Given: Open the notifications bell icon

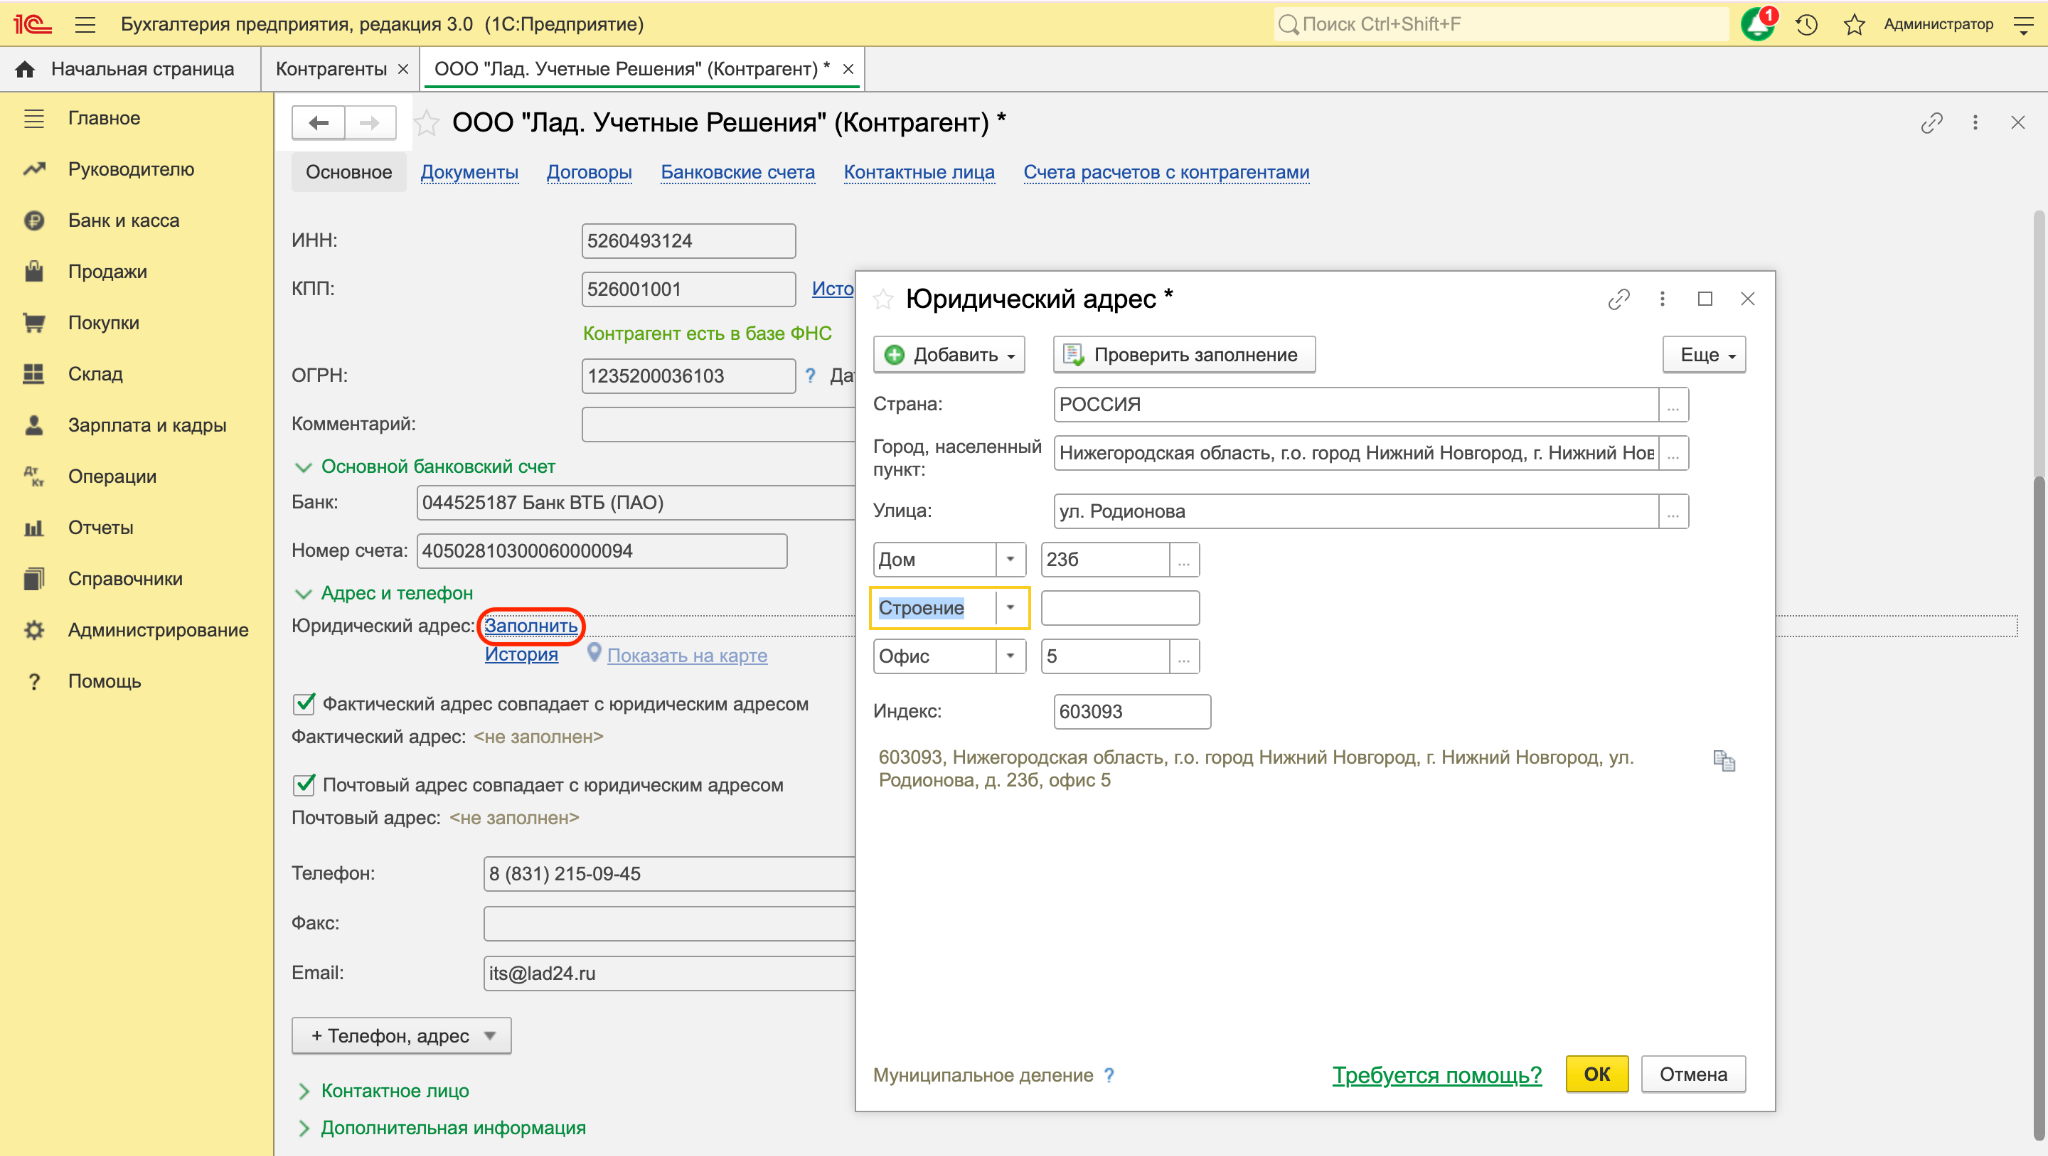Looking at the screenshot, I should [x=1757, y=24].
